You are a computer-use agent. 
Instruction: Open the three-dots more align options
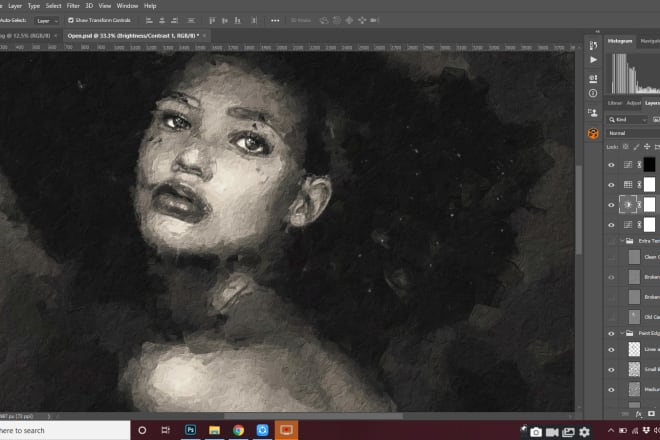click(x=275, y=20)
